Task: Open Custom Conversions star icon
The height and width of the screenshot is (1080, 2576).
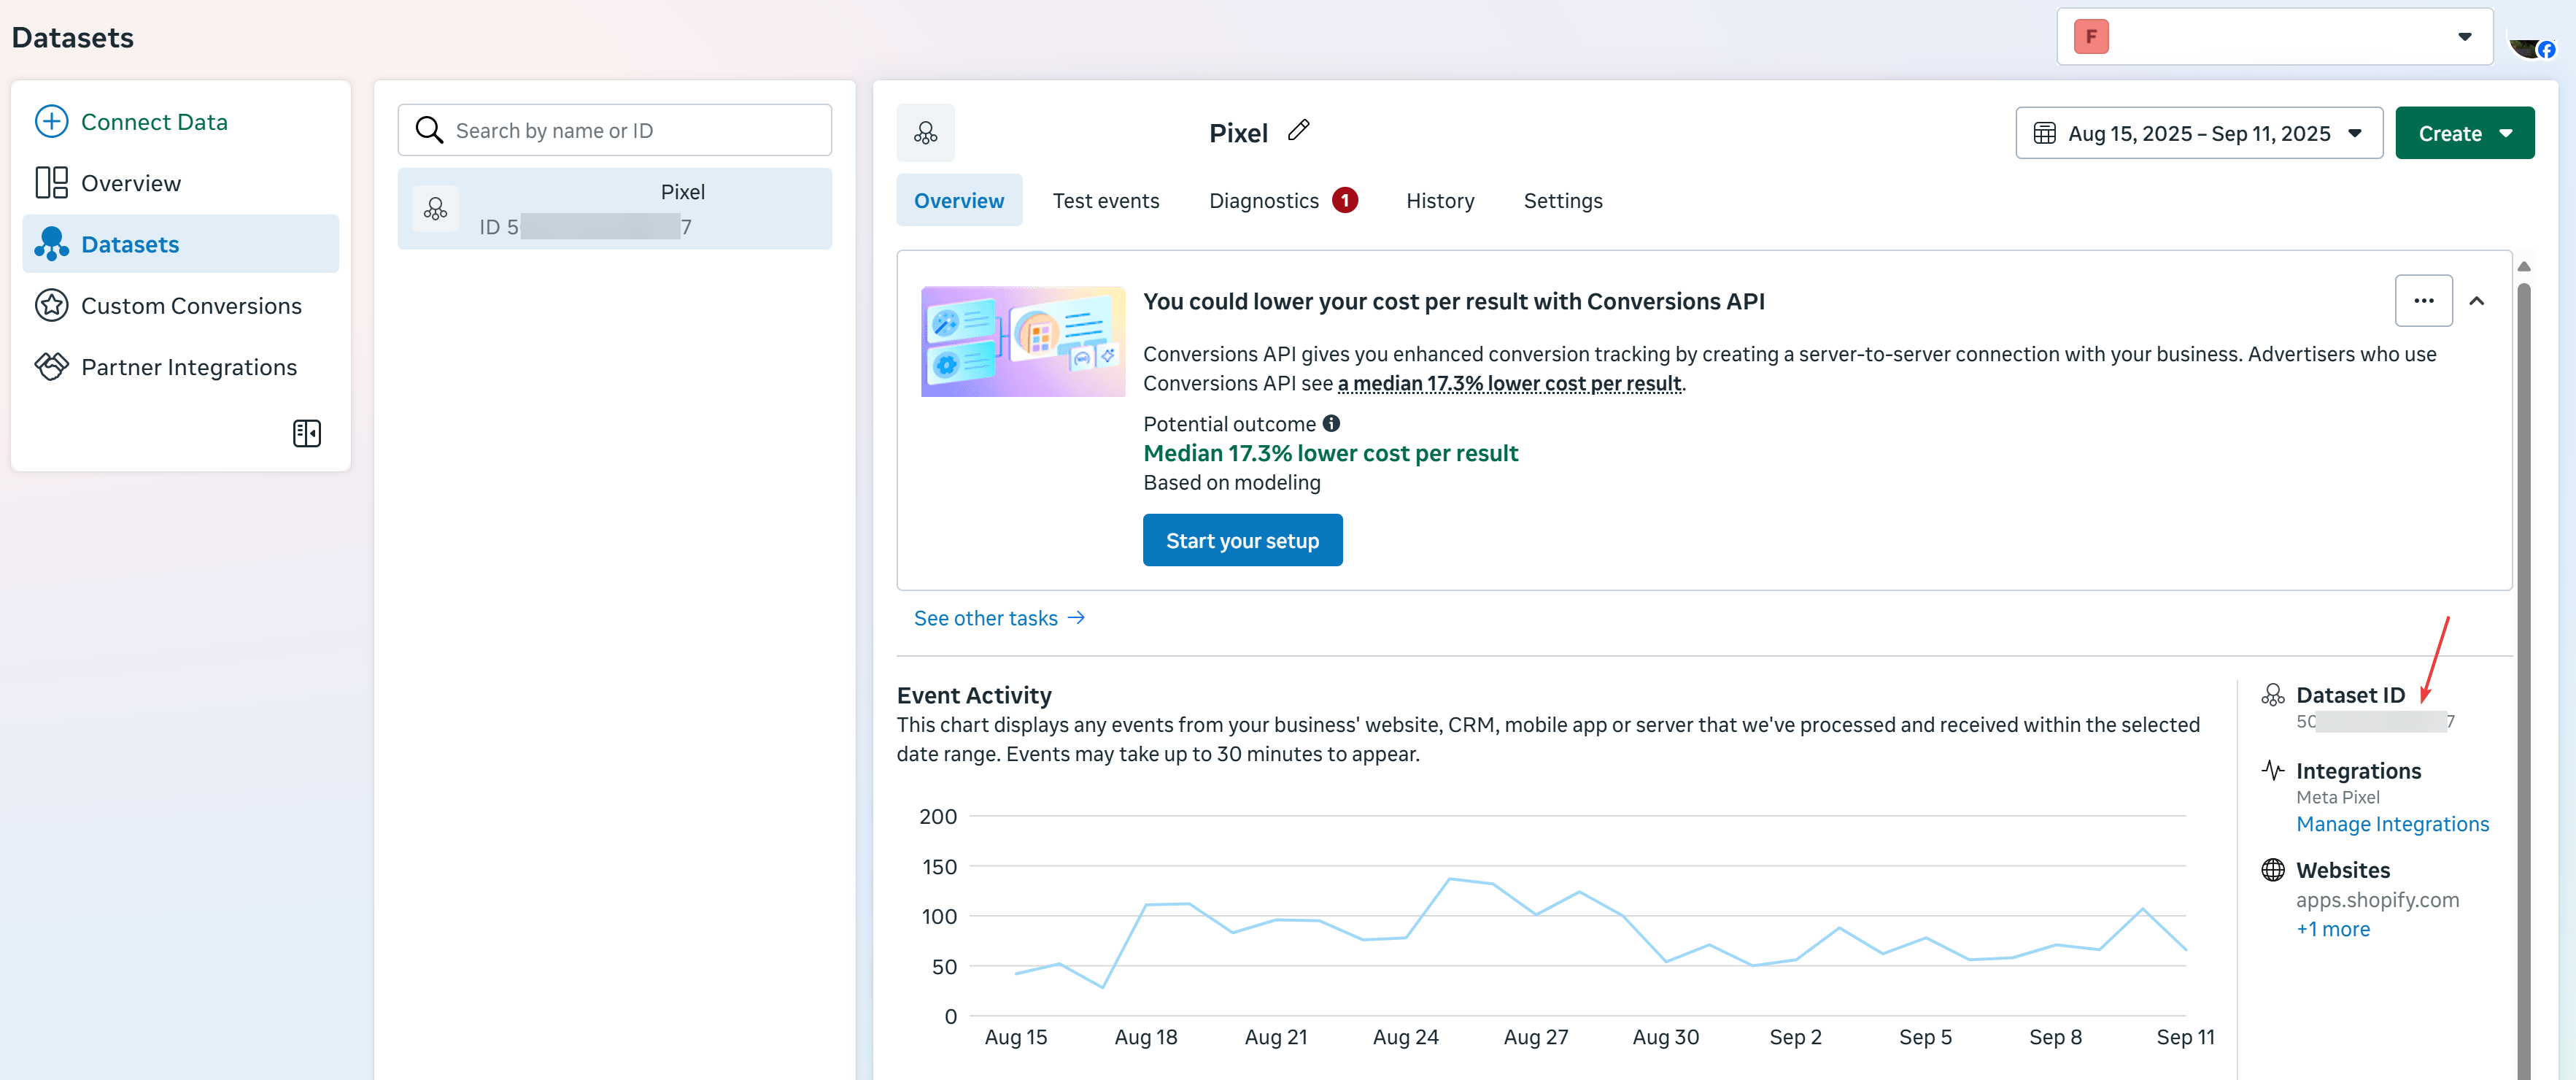Action: pos(51,305)
